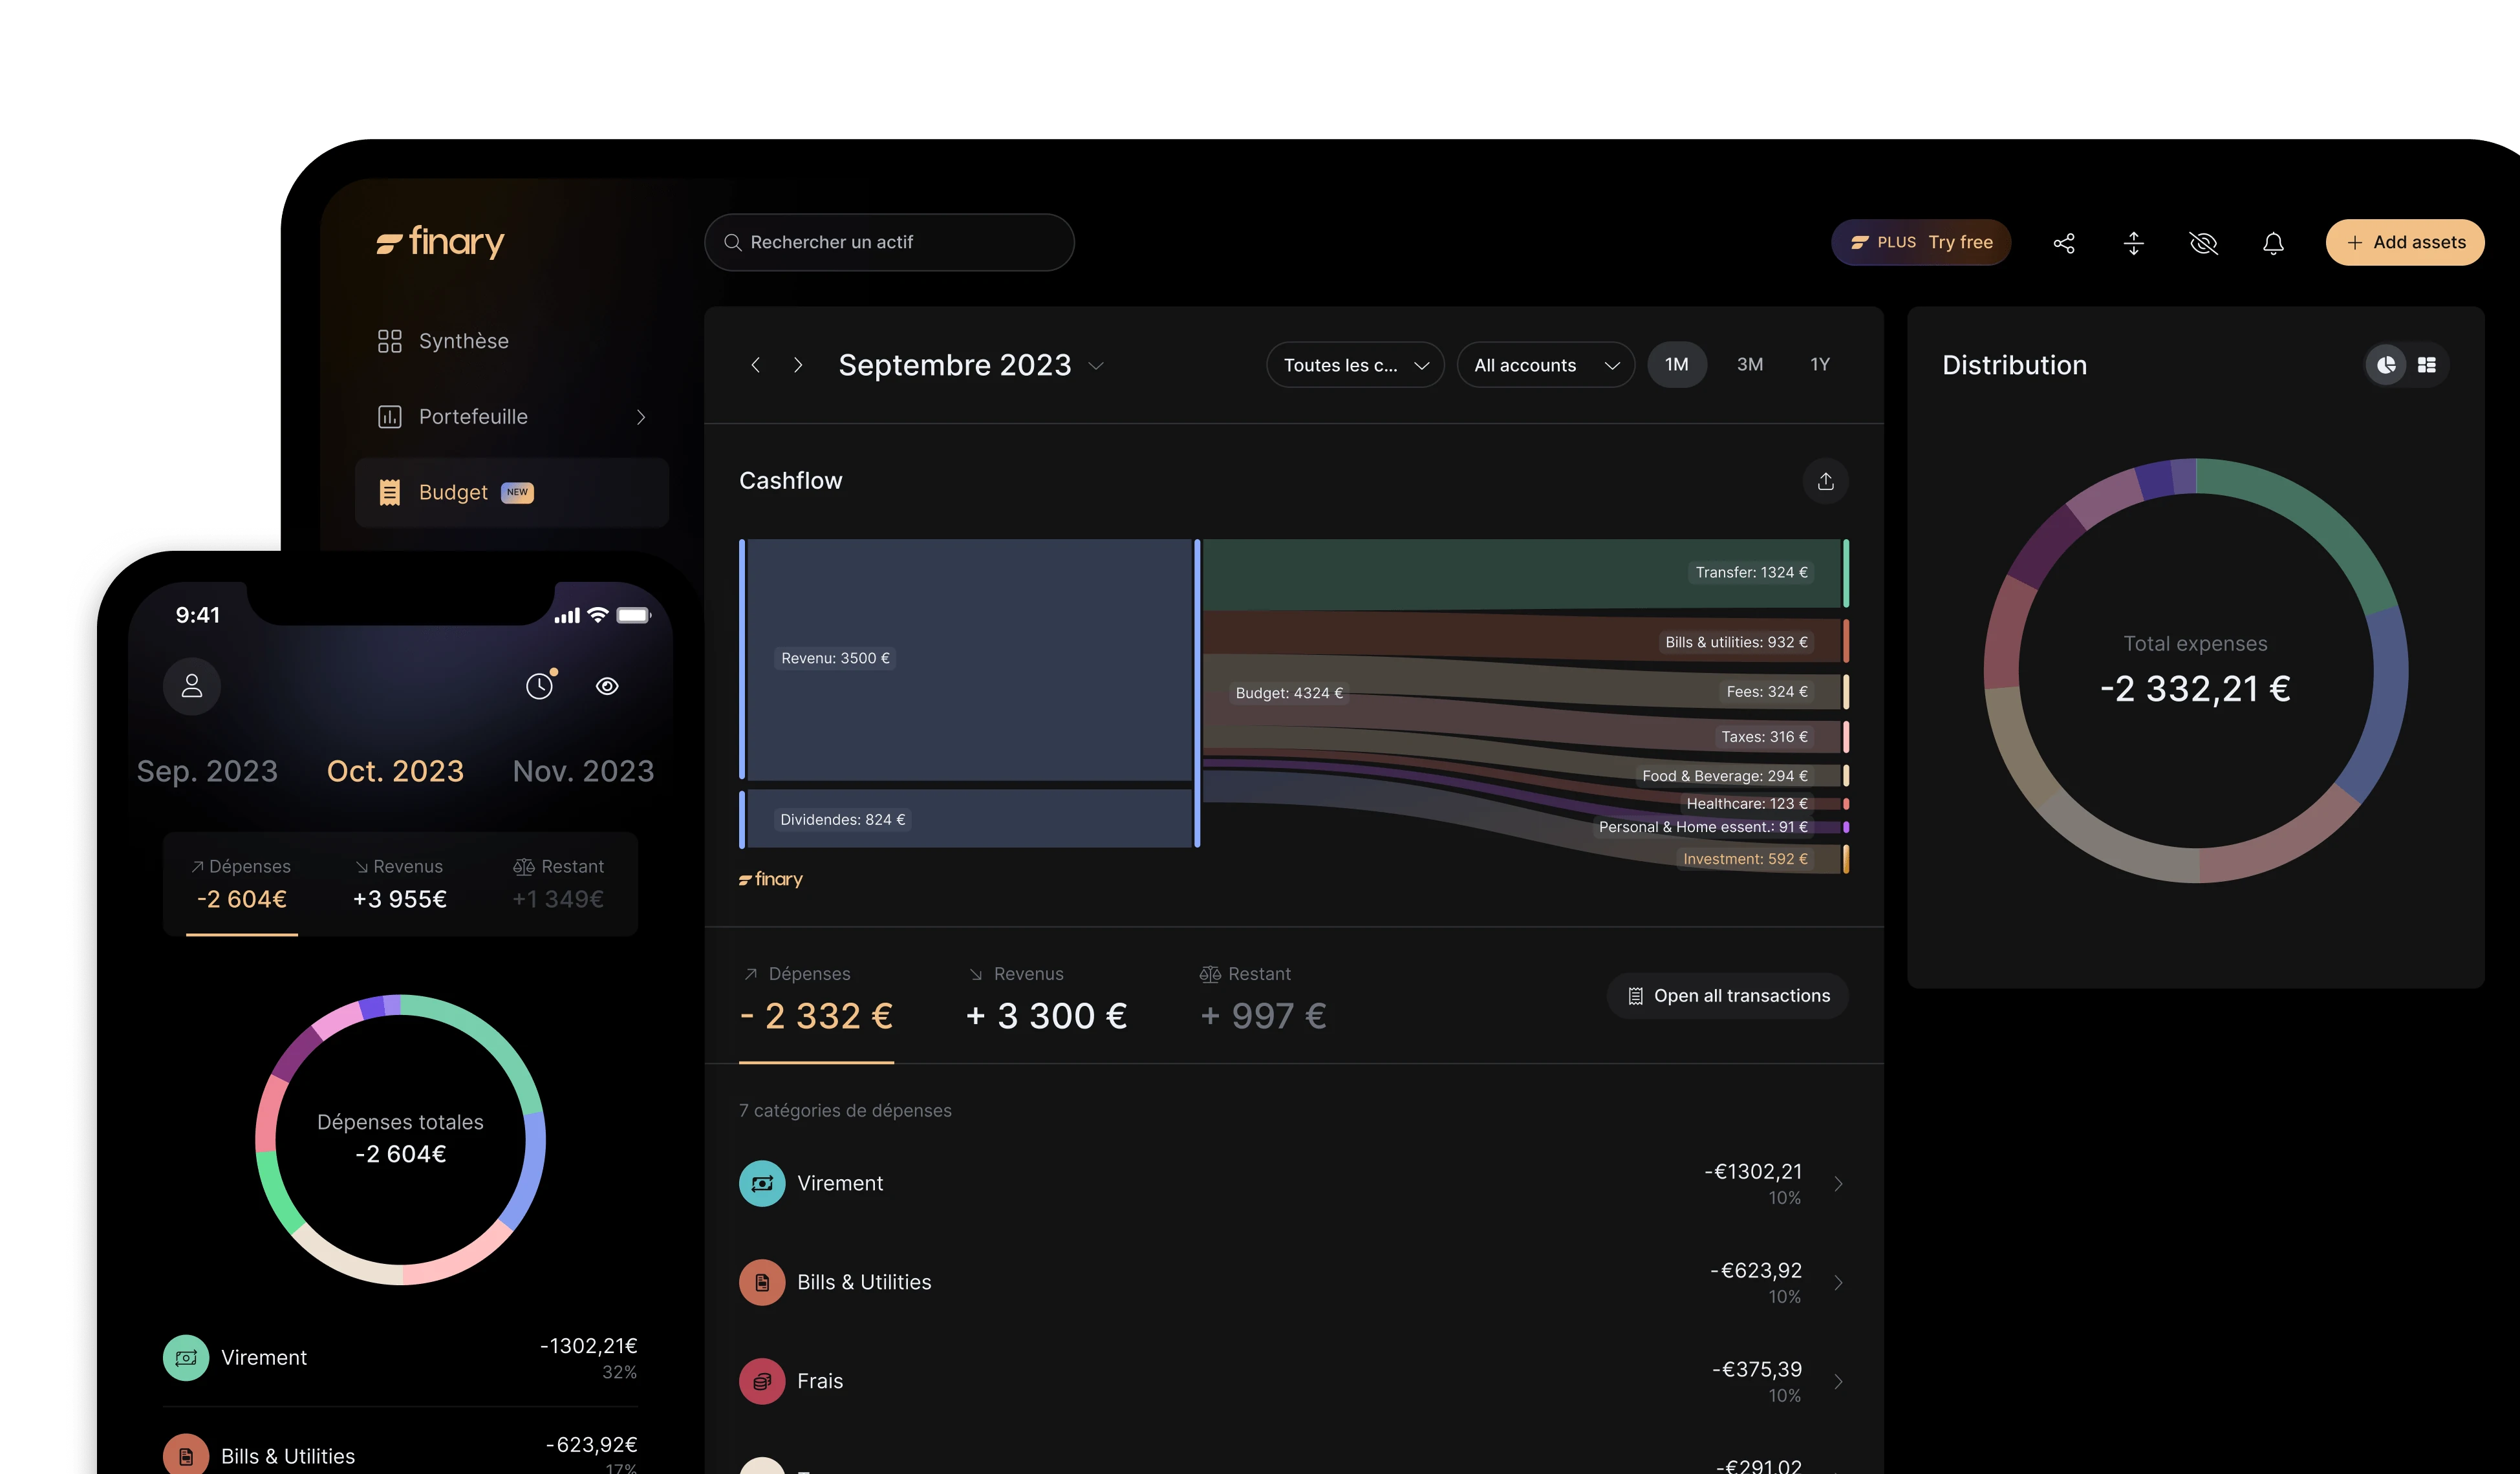Click the Rechercher un actif search field
This screenshot has width=2520, height=1474.
(x=890, y=243)
